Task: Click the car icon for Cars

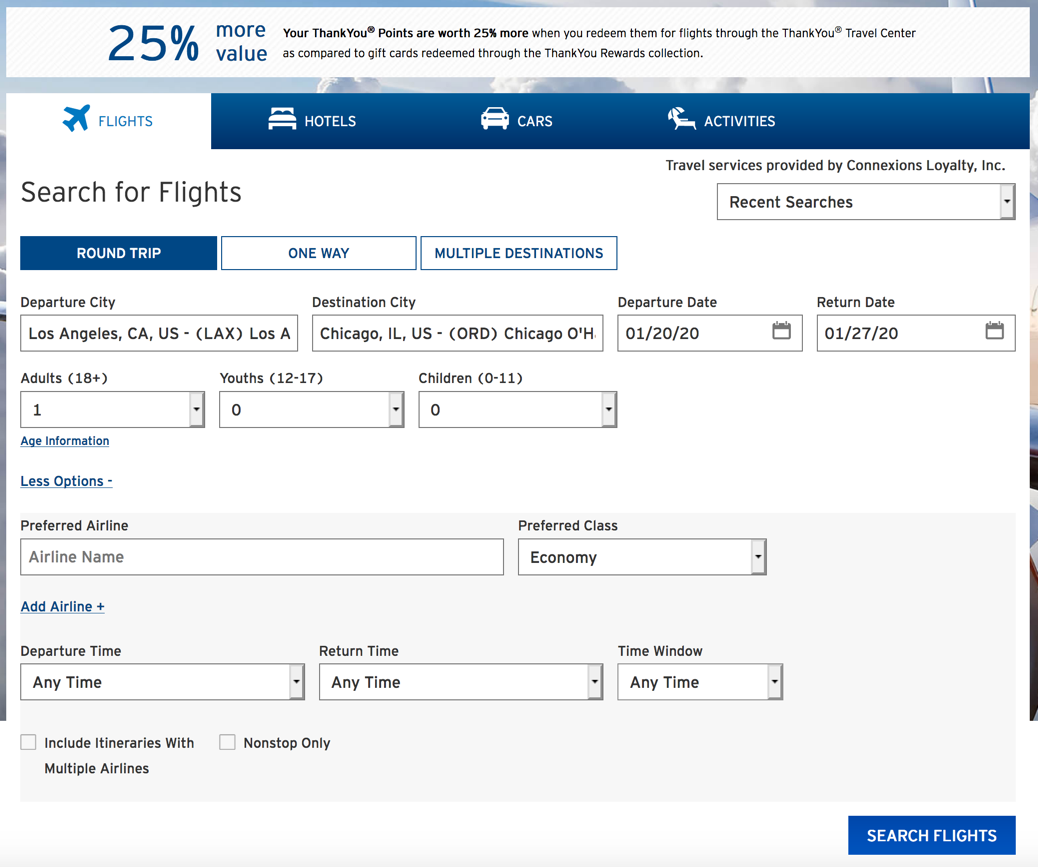Action: coord(495,118)
